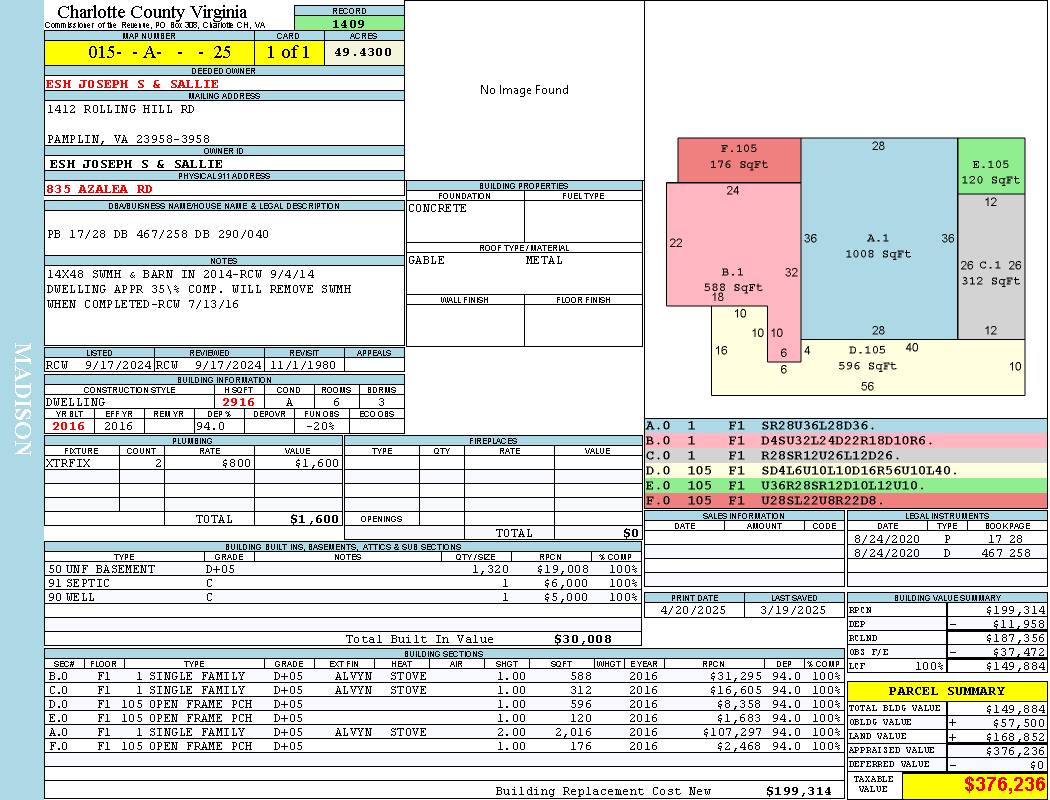1050x800 pixels.
Task: Click the 50 UNF BASEMENT built-in row
Action: coord(342,569)
